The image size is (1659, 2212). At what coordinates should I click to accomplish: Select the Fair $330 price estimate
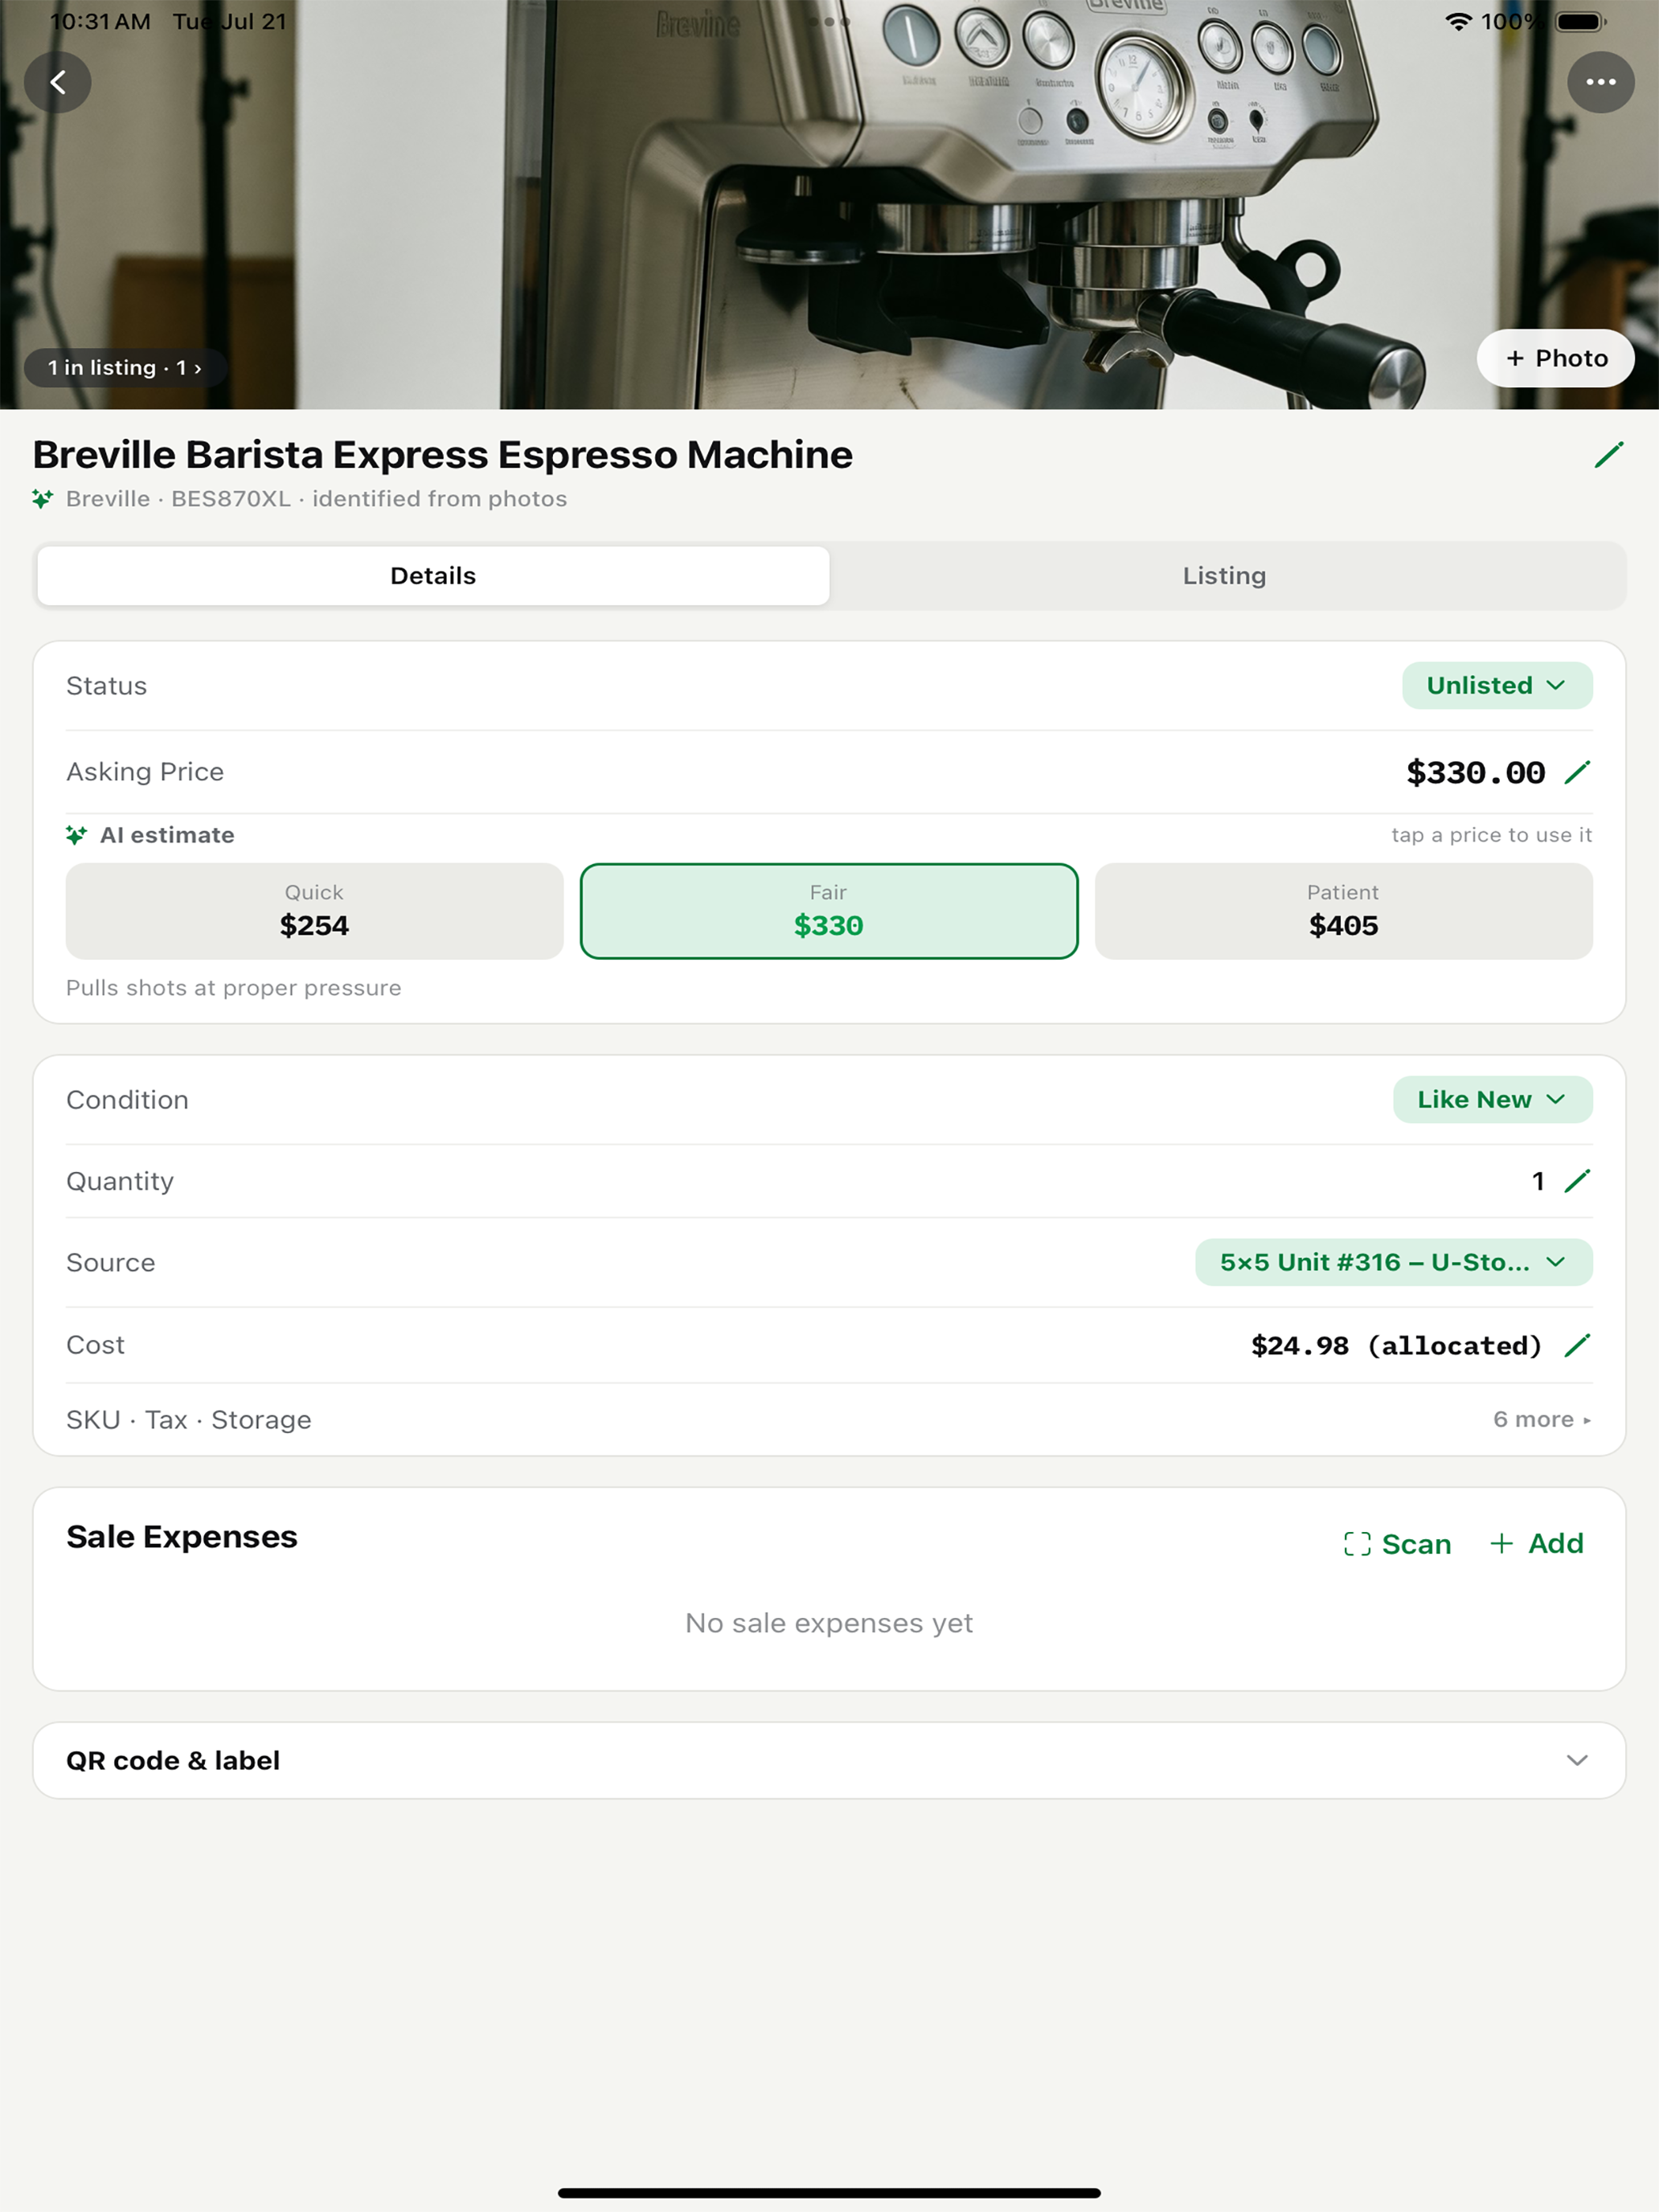(829, 911)
